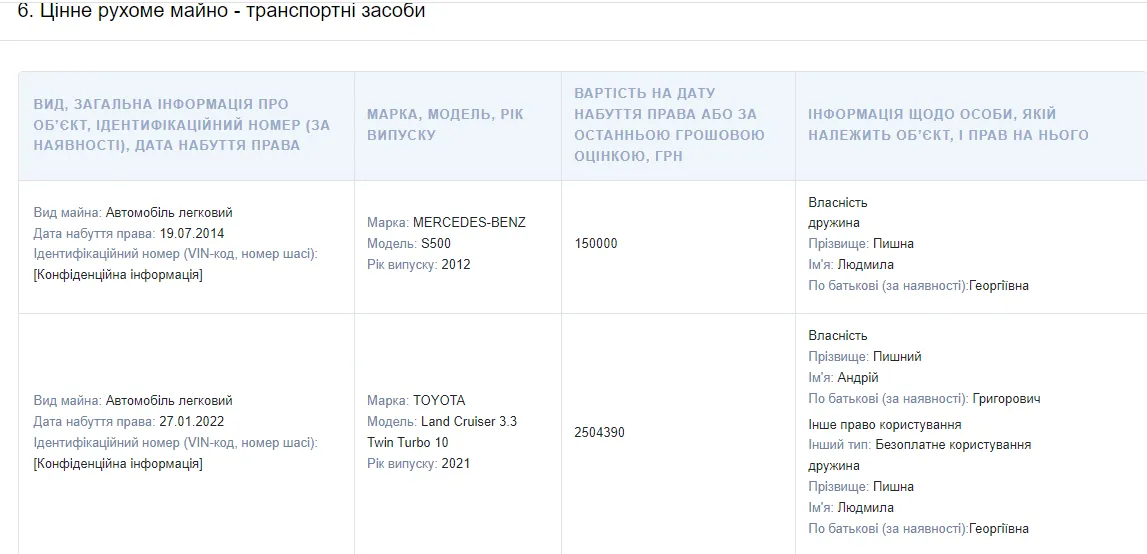The image size is (1147, 554).
Task: Select Конфіденційна інформація in the Mercedes row
Action: pos(119,275)
